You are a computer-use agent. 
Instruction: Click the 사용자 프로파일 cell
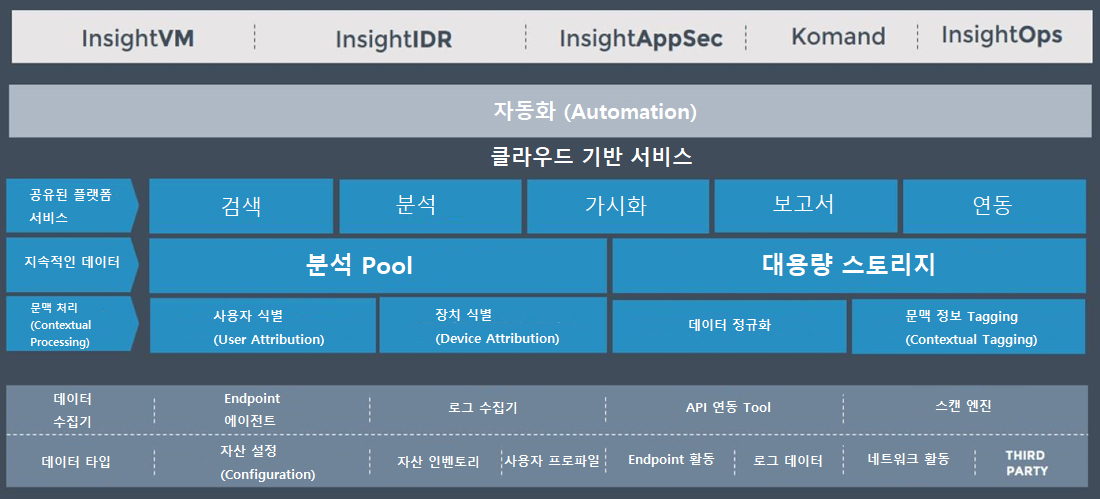551,461
